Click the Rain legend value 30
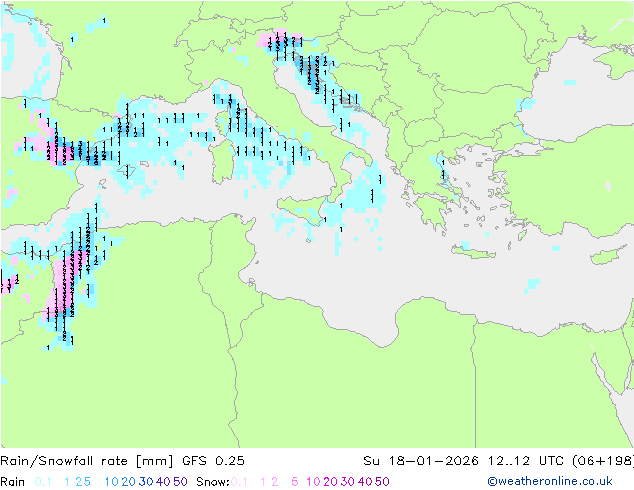Screen dimensions: 634x490 [x=146, y=482]
